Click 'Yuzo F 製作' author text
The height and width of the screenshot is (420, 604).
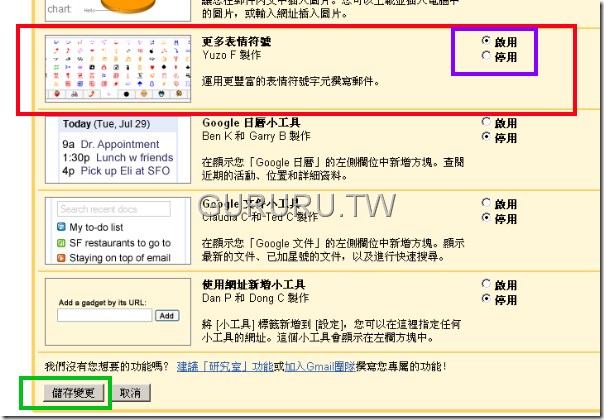point(232,55)
